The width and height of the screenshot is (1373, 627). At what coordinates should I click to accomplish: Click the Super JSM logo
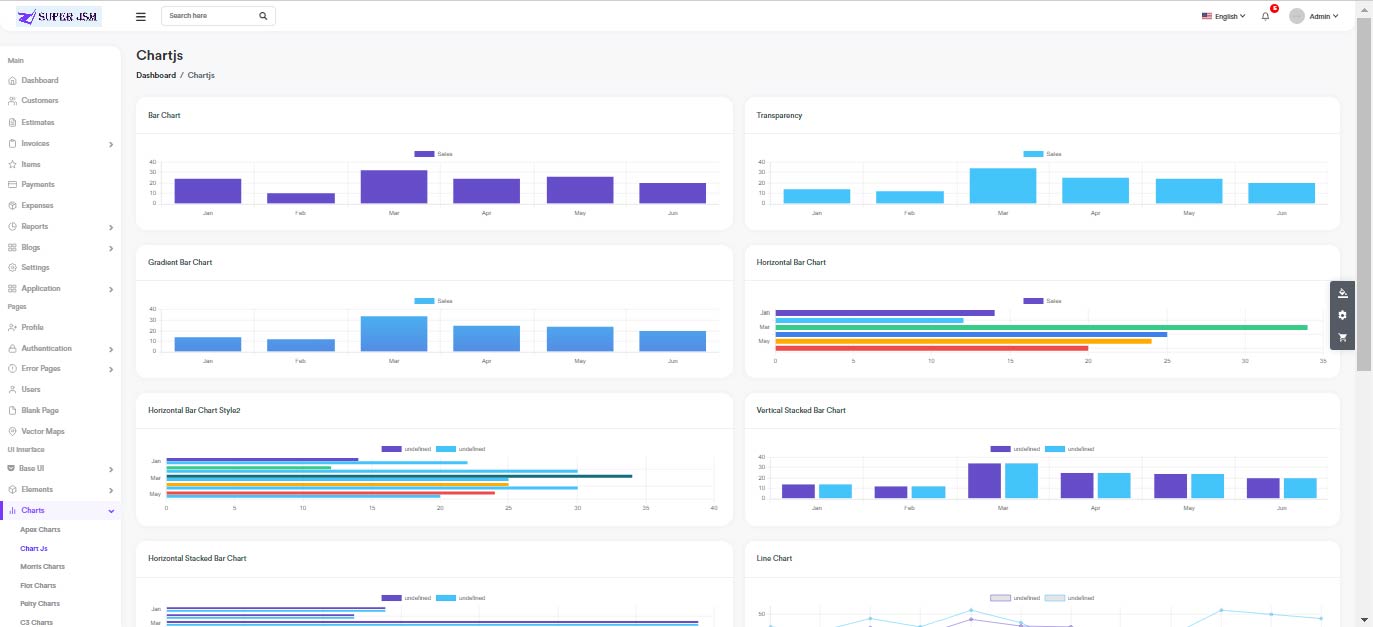click(x=59, y=16)
